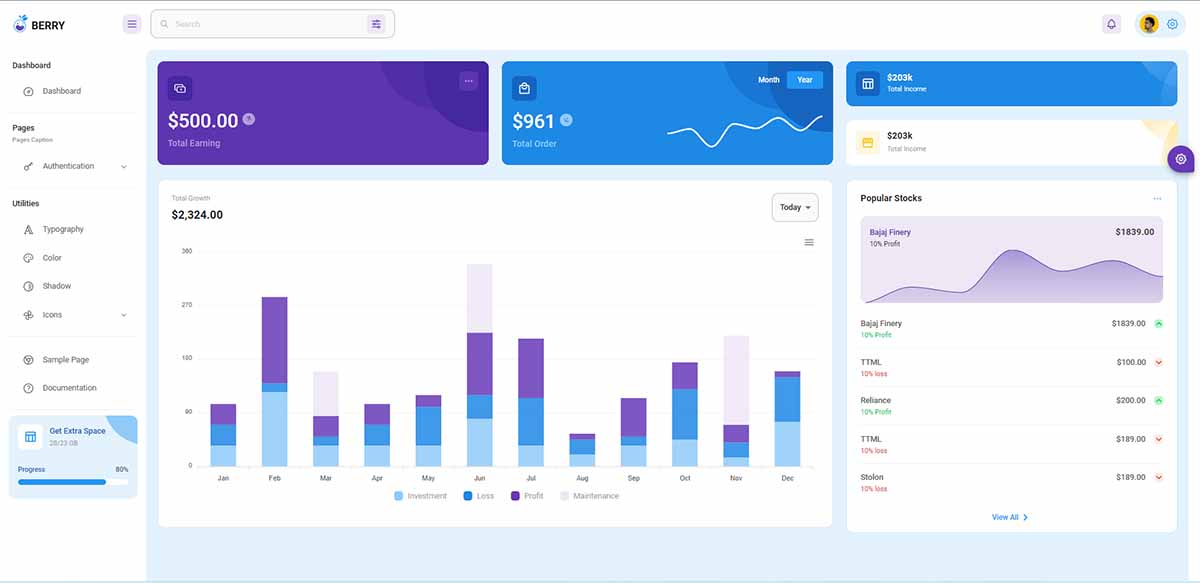Open Typography in the sidebar
This screenshot has height=583, width=1200.
click(63, 229)
